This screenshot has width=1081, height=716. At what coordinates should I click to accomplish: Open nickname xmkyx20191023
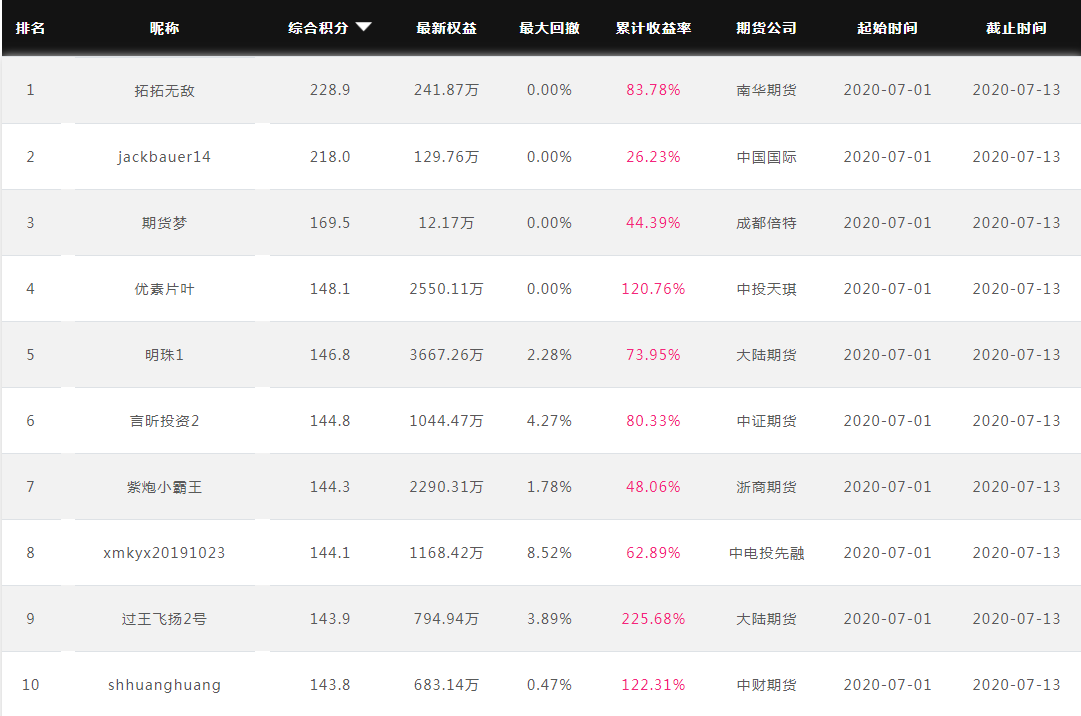click(x=164, y=553)
